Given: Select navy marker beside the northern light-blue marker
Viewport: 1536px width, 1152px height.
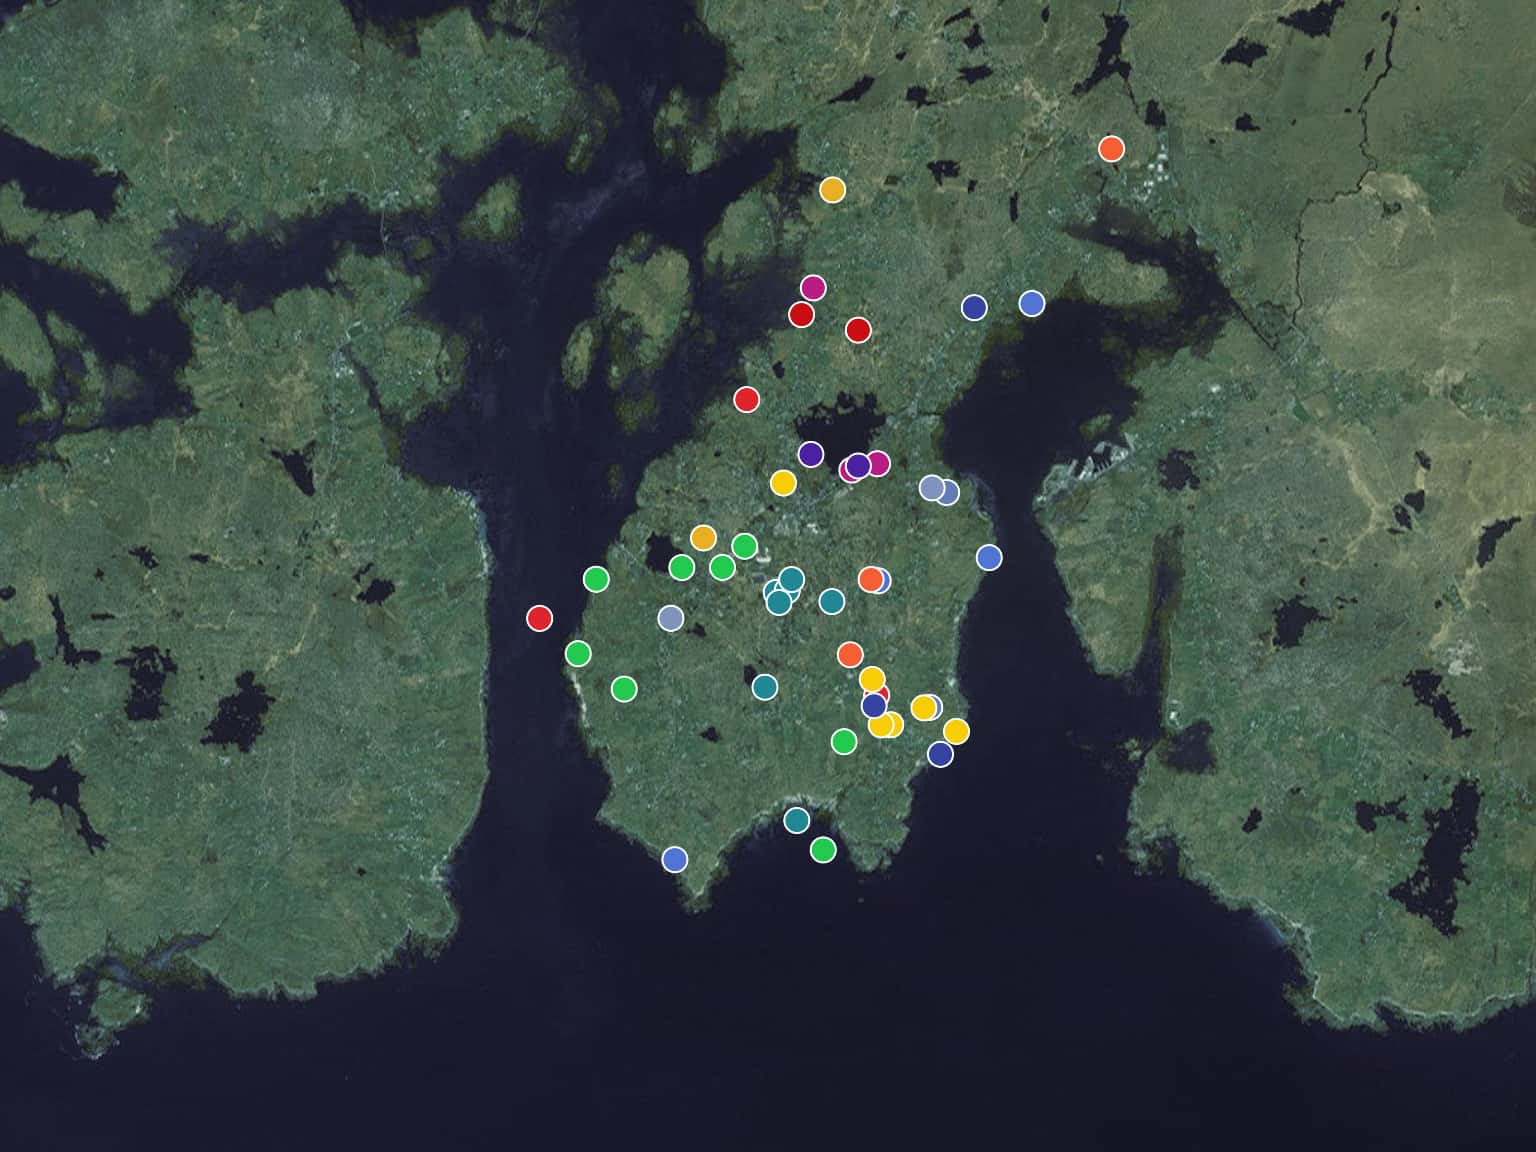Looking at the screenshot, I should (x=974, y=308).
